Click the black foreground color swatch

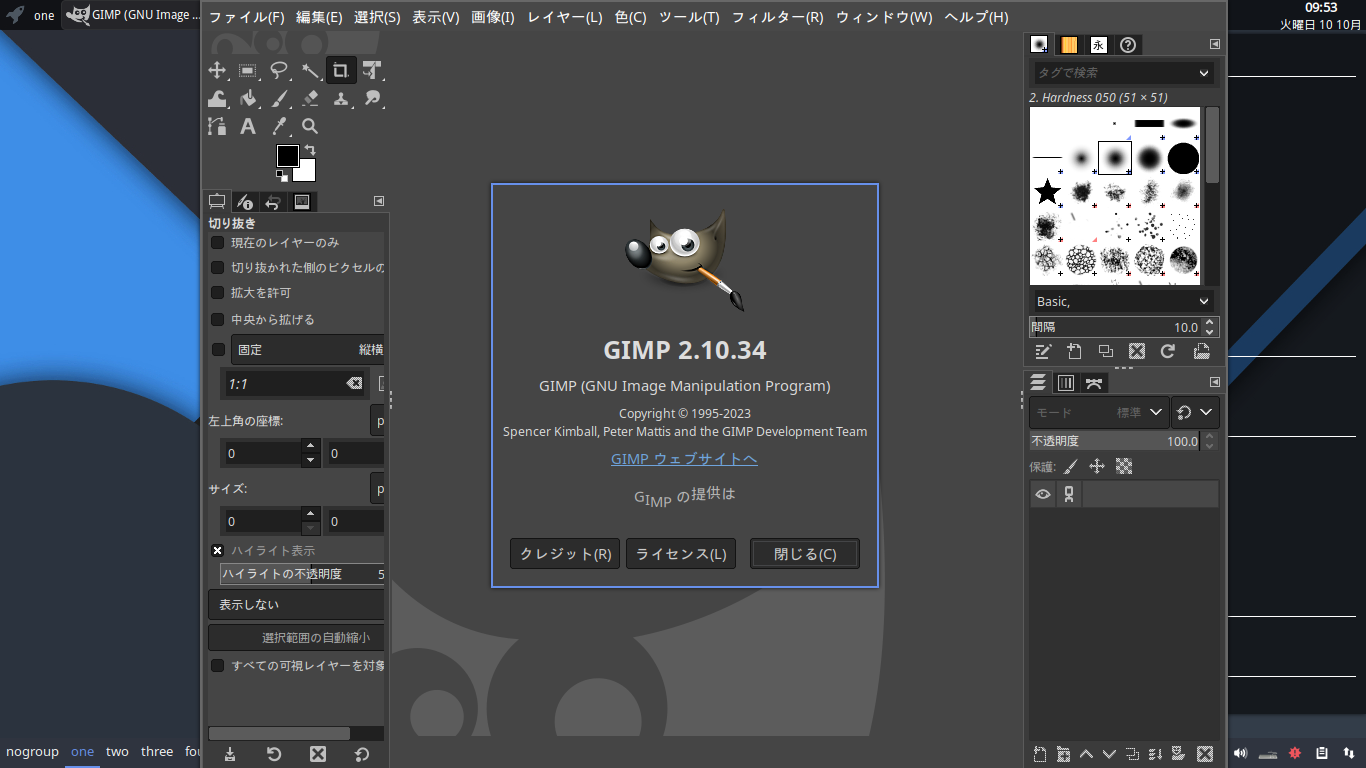point(286,154)
